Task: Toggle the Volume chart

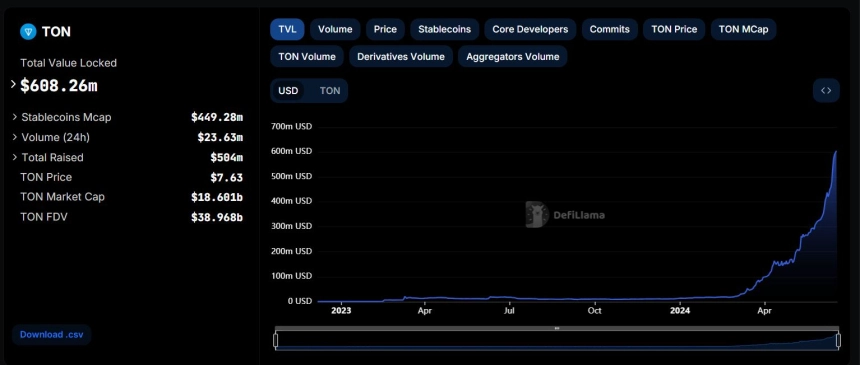Action: tap(335, 29)
